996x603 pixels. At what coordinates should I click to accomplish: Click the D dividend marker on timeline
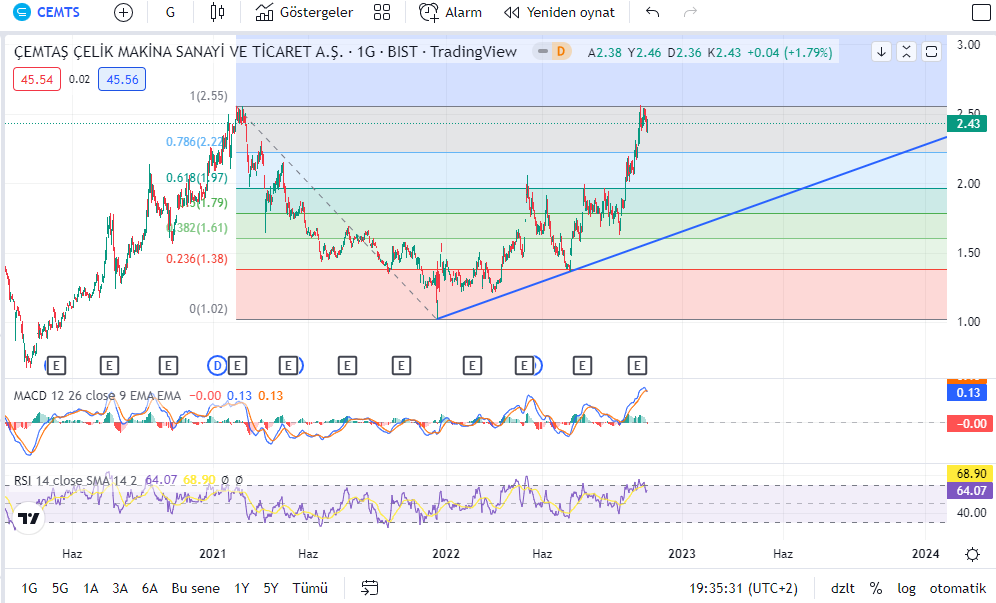[217, 365]
